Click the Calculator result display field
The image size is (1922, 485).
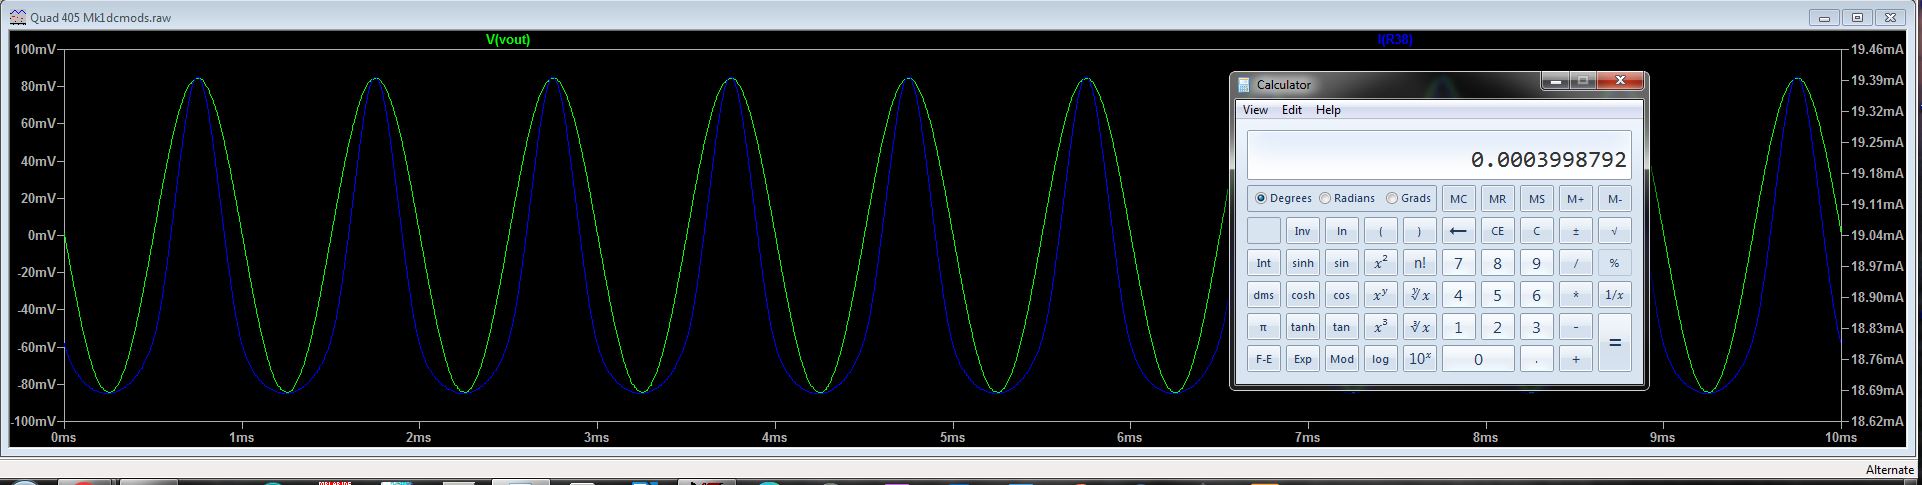(1439, 155)
